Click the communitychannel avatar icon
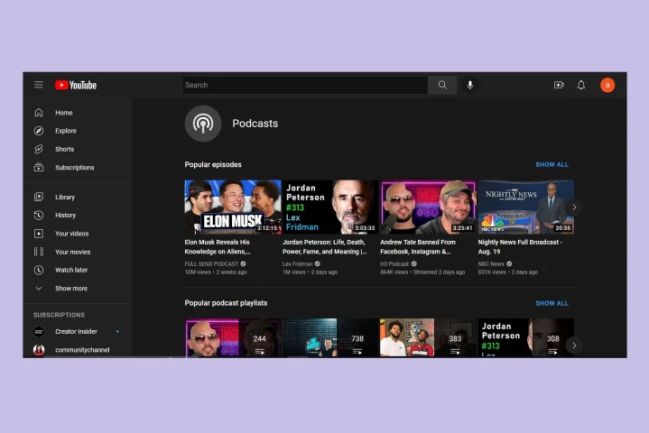Screen dimensions: 649x433 pyautogui.click(x=39, y=350)
